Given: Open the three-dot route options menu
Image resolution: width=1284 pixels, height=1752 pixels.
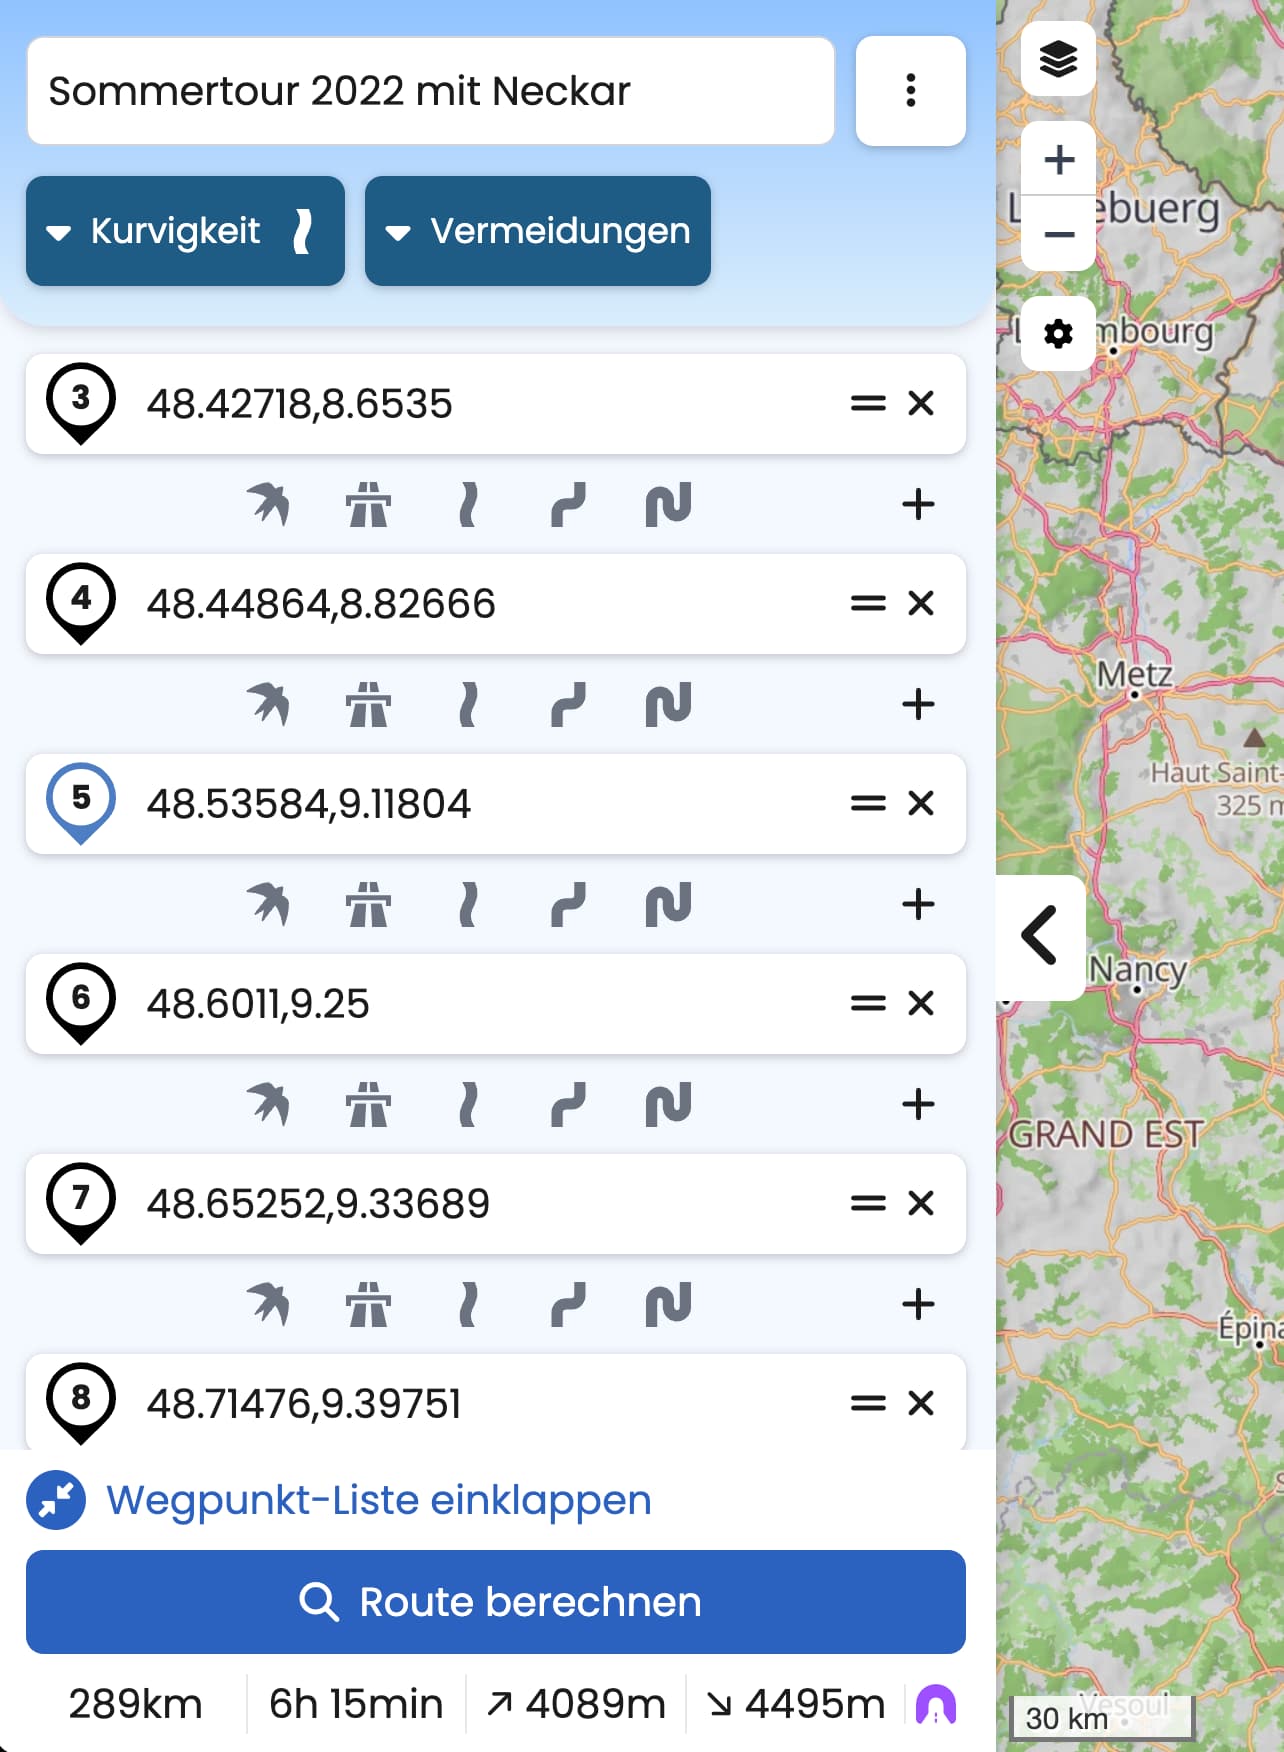Looking at the screenshot, I should tap(910, 91).
